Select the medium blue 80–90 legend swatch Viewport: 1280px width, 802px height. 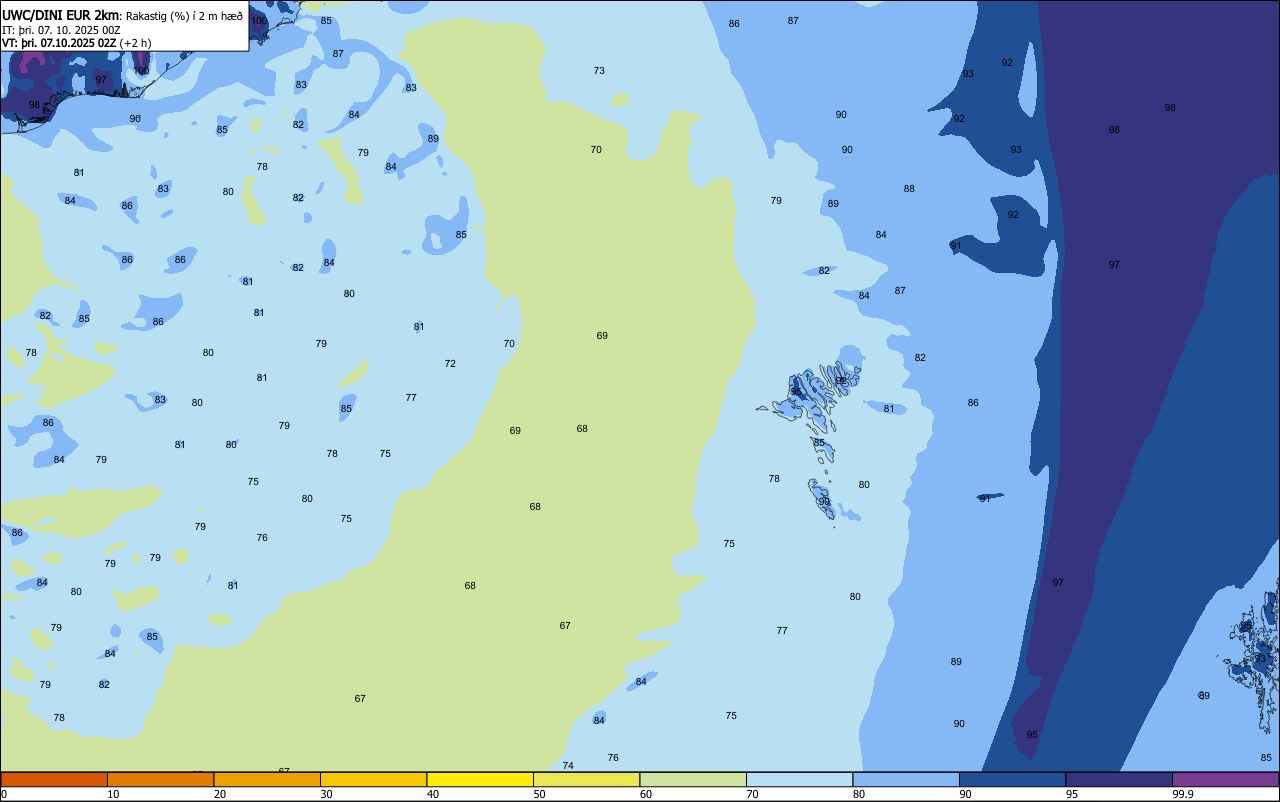point(906,780)
